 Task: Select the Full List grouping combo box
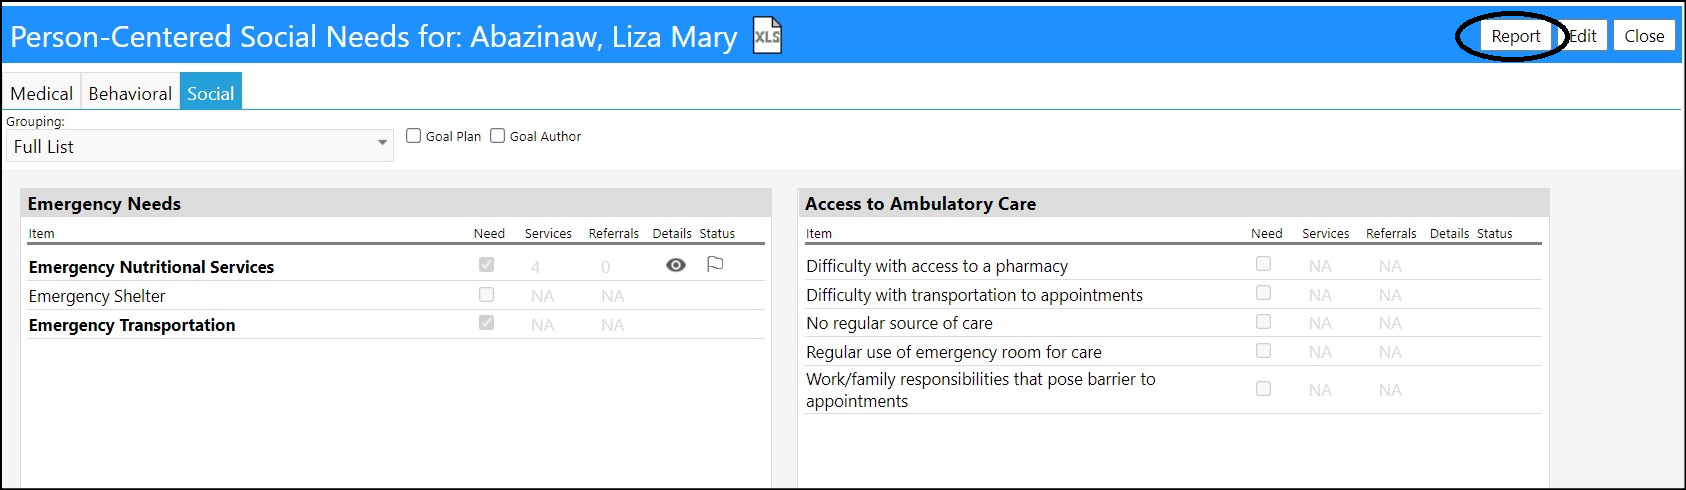[200, 146]
